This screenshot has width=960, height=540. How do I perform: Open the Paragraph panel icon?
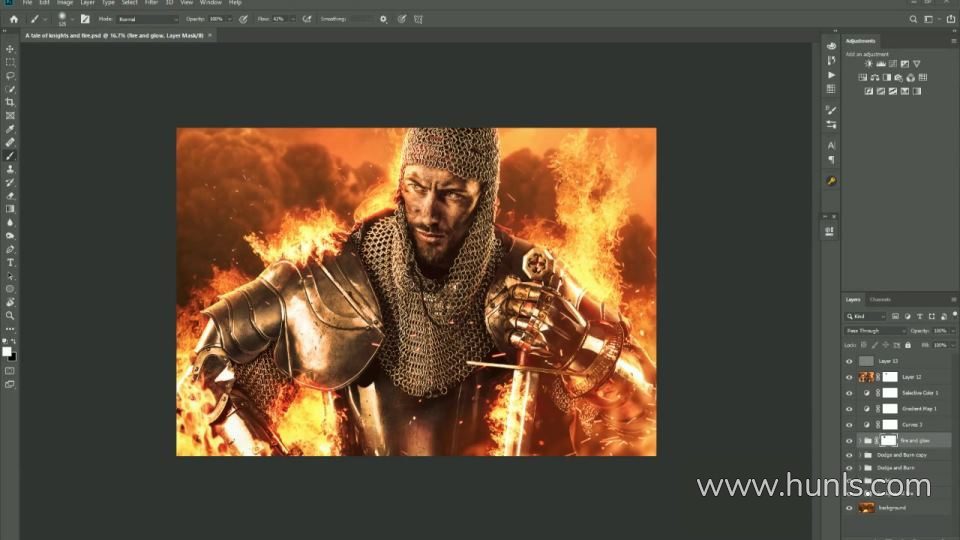831,160
